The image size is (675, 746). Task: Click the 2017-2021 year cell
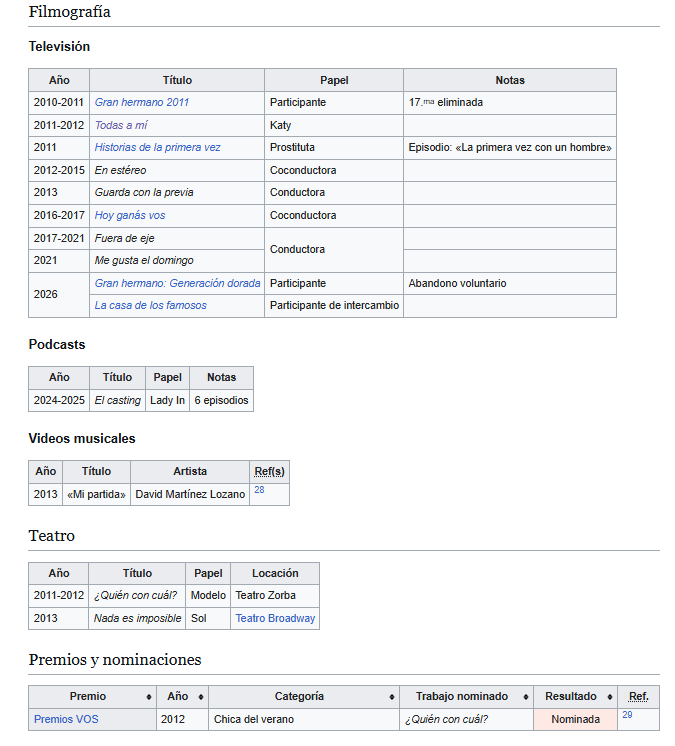tap(59, 238)
